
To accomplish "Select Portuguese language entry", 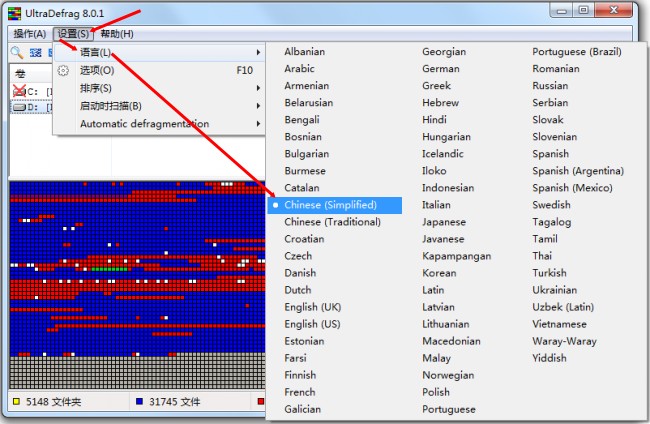I will (449, 409).
